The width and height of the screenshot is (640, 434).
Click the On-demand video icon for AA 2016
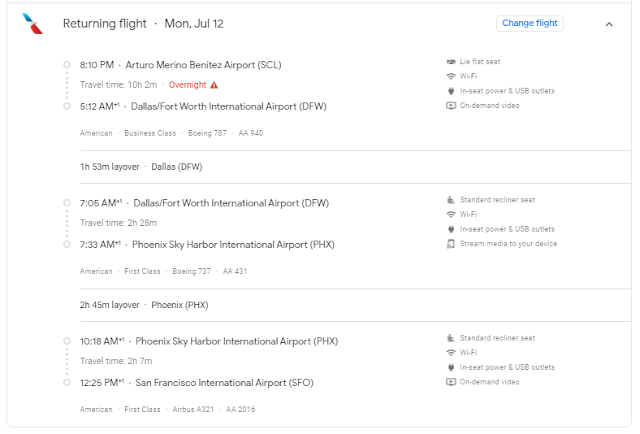coord(451,382)
